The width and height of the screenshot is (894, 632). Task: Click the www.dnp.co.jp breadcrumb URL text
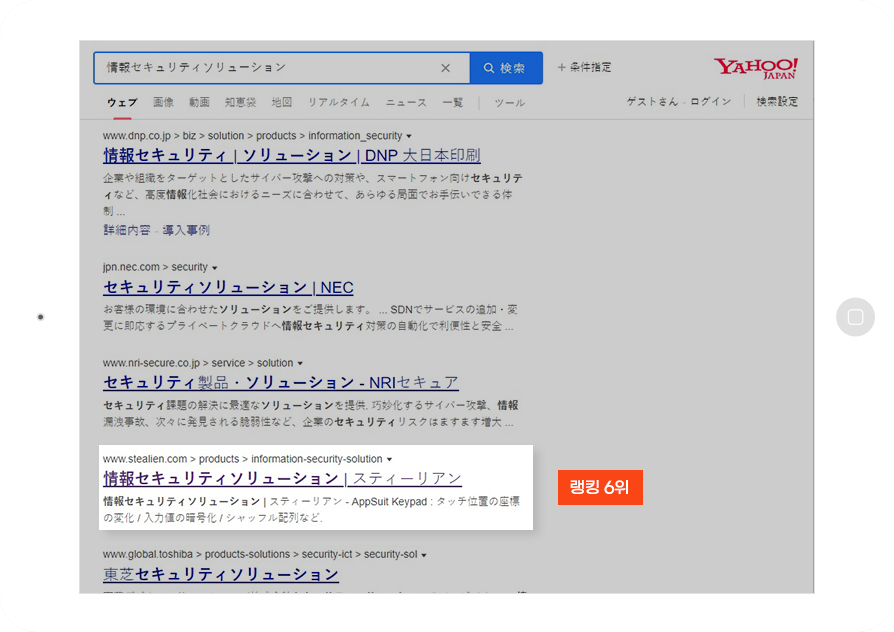[253, 136]
